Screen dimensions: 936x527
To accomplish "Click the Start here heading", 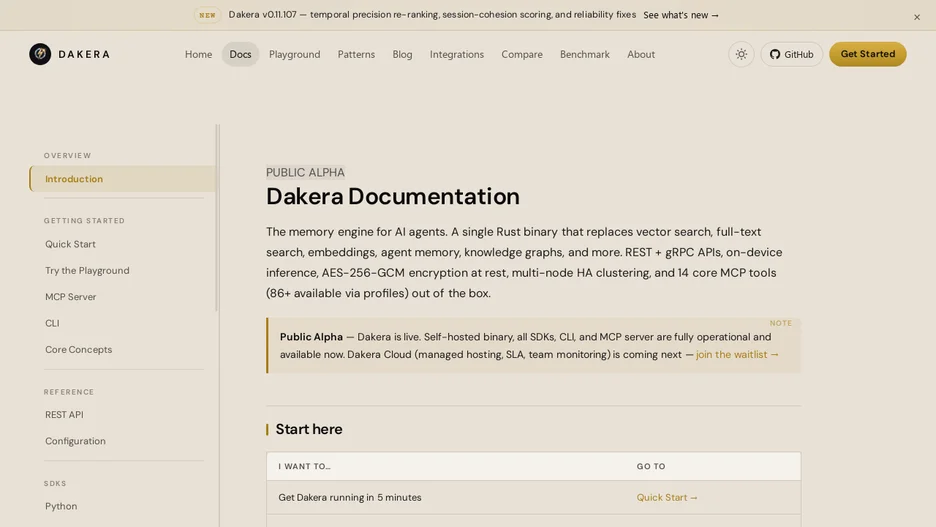I will [309, 429].
